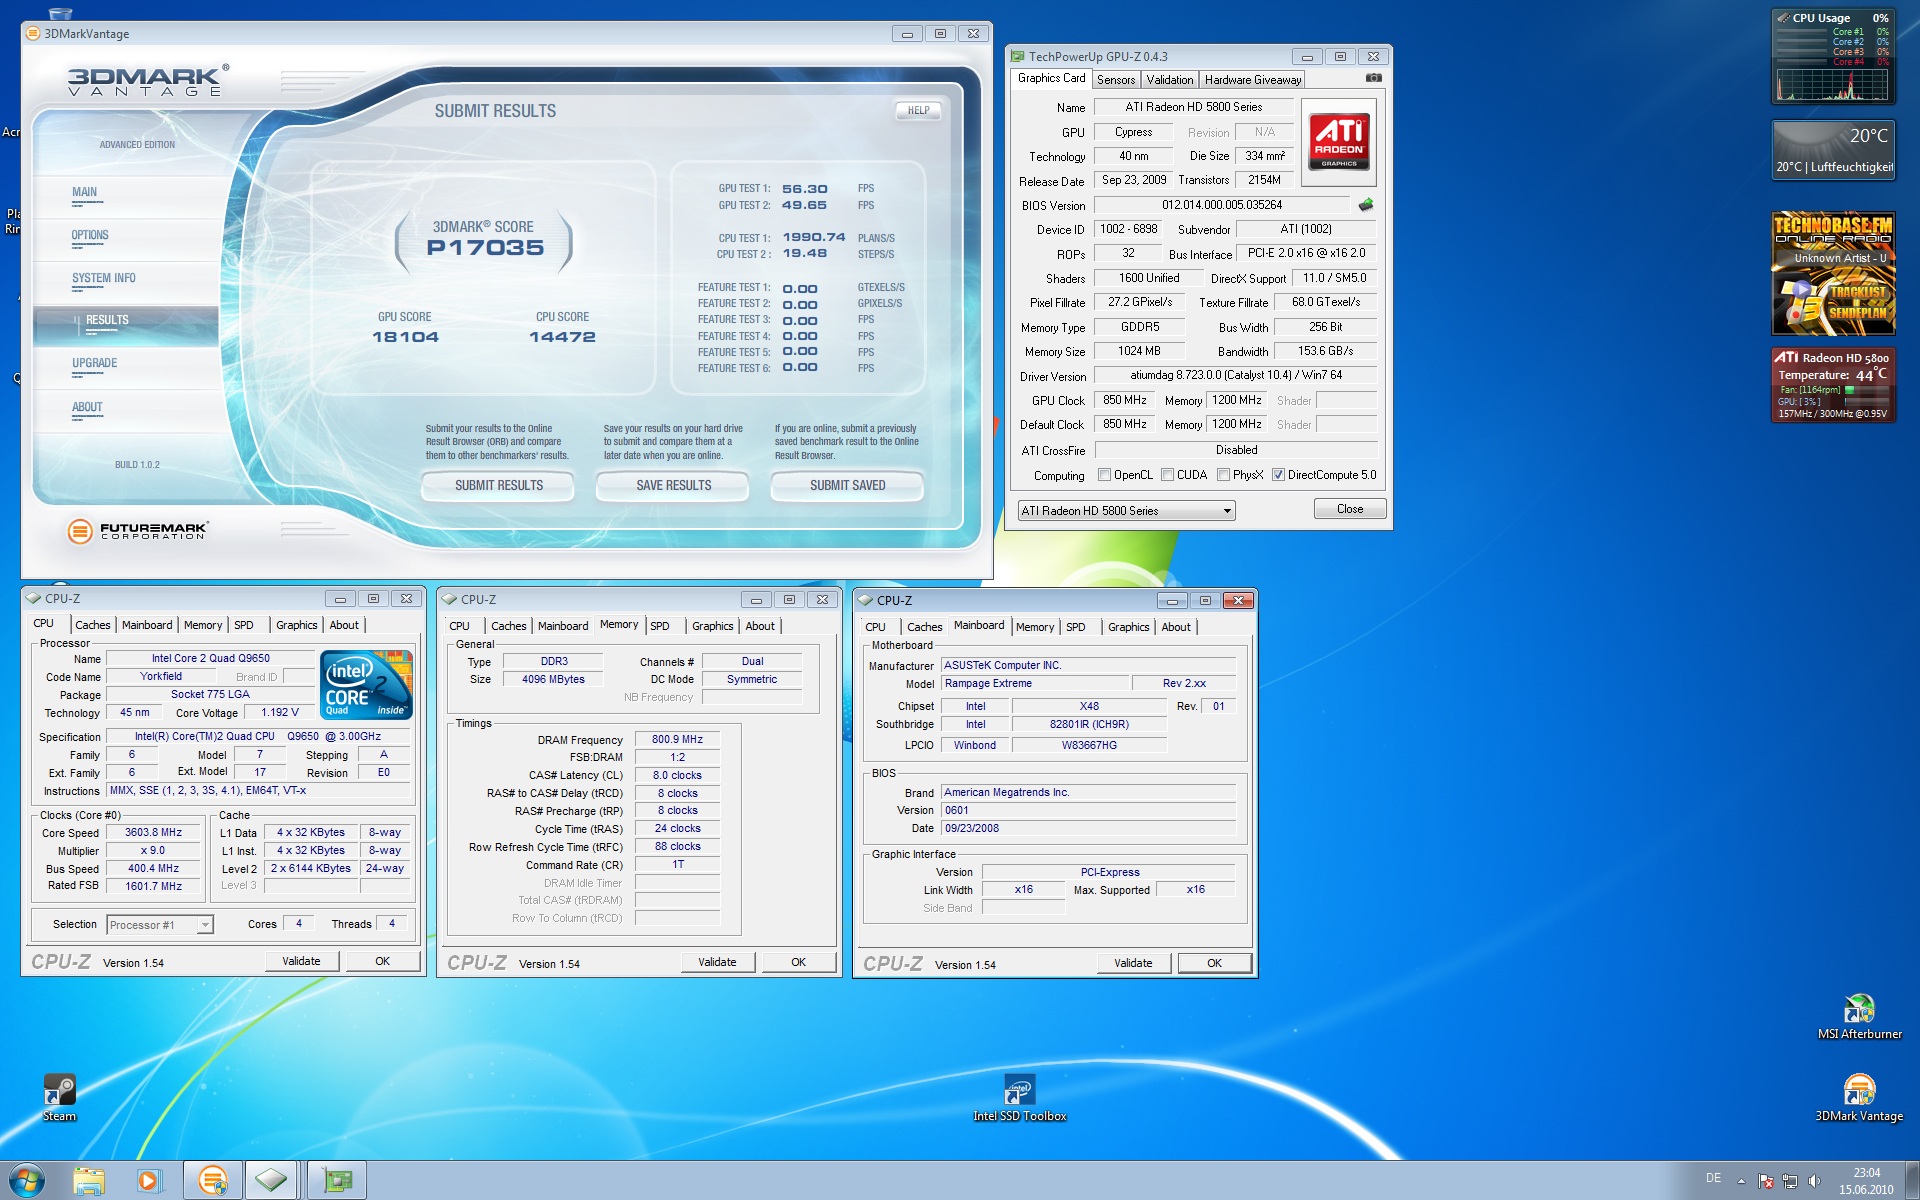Click the GPU-Z Name field
Image resolution: width=1920 pixels, height=1200 pixels.
click(x=1194, y=107)
